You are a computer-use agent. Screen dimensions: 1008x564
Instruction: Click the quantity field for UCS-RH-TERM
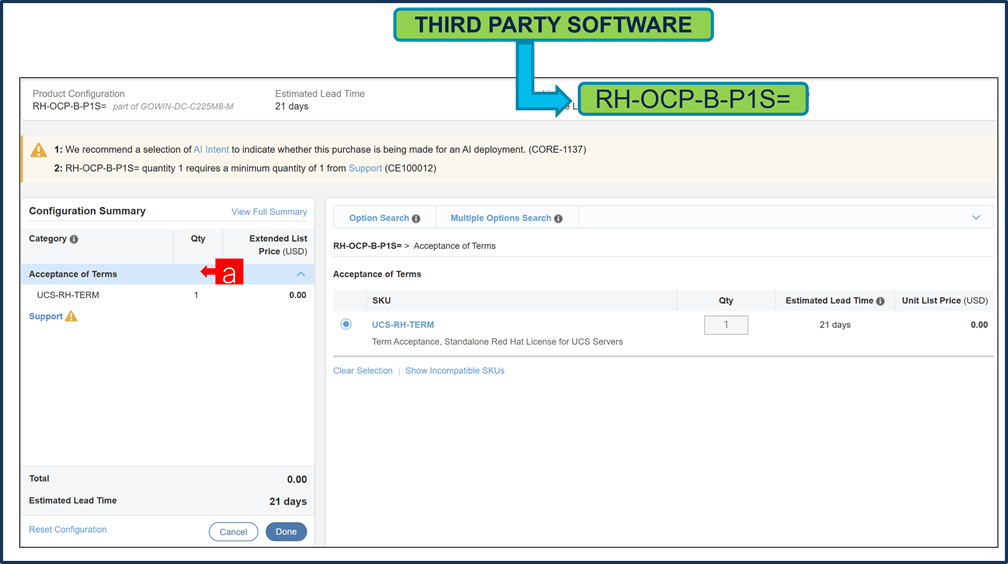pos(726,325)
